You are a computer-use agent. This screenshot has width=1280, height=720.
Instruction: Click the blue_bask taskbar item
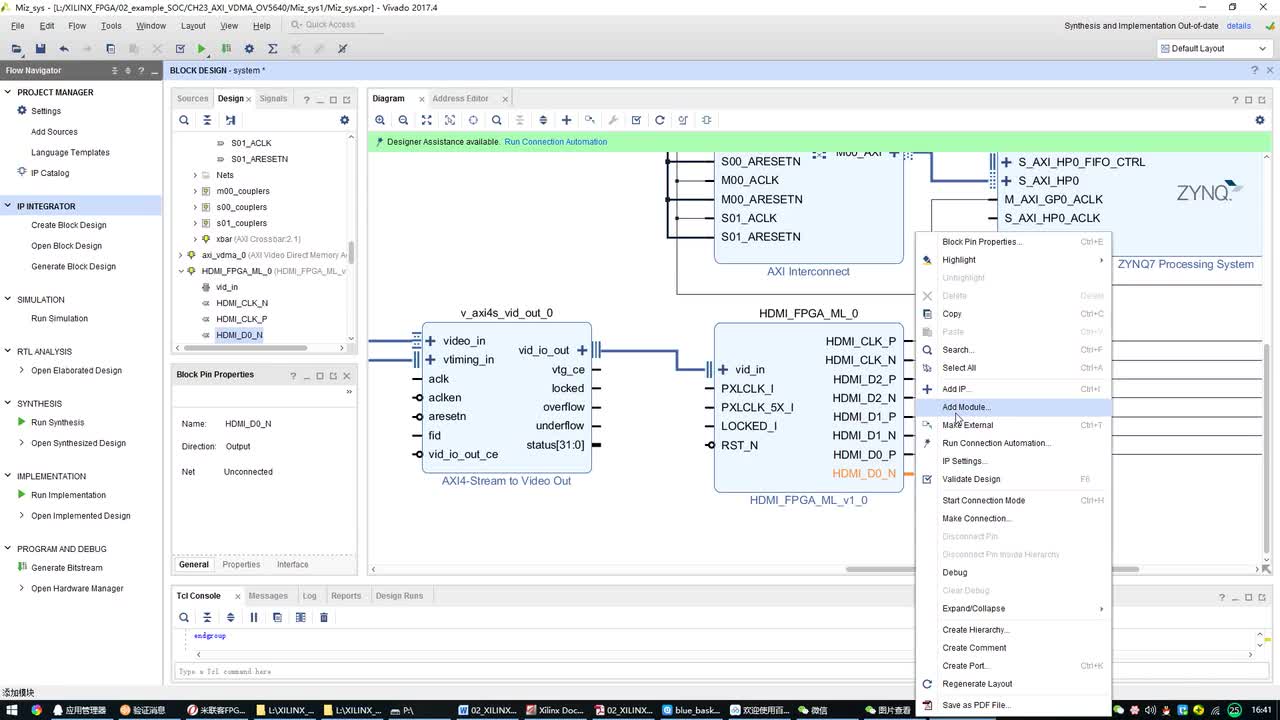(x=691, y=710)
